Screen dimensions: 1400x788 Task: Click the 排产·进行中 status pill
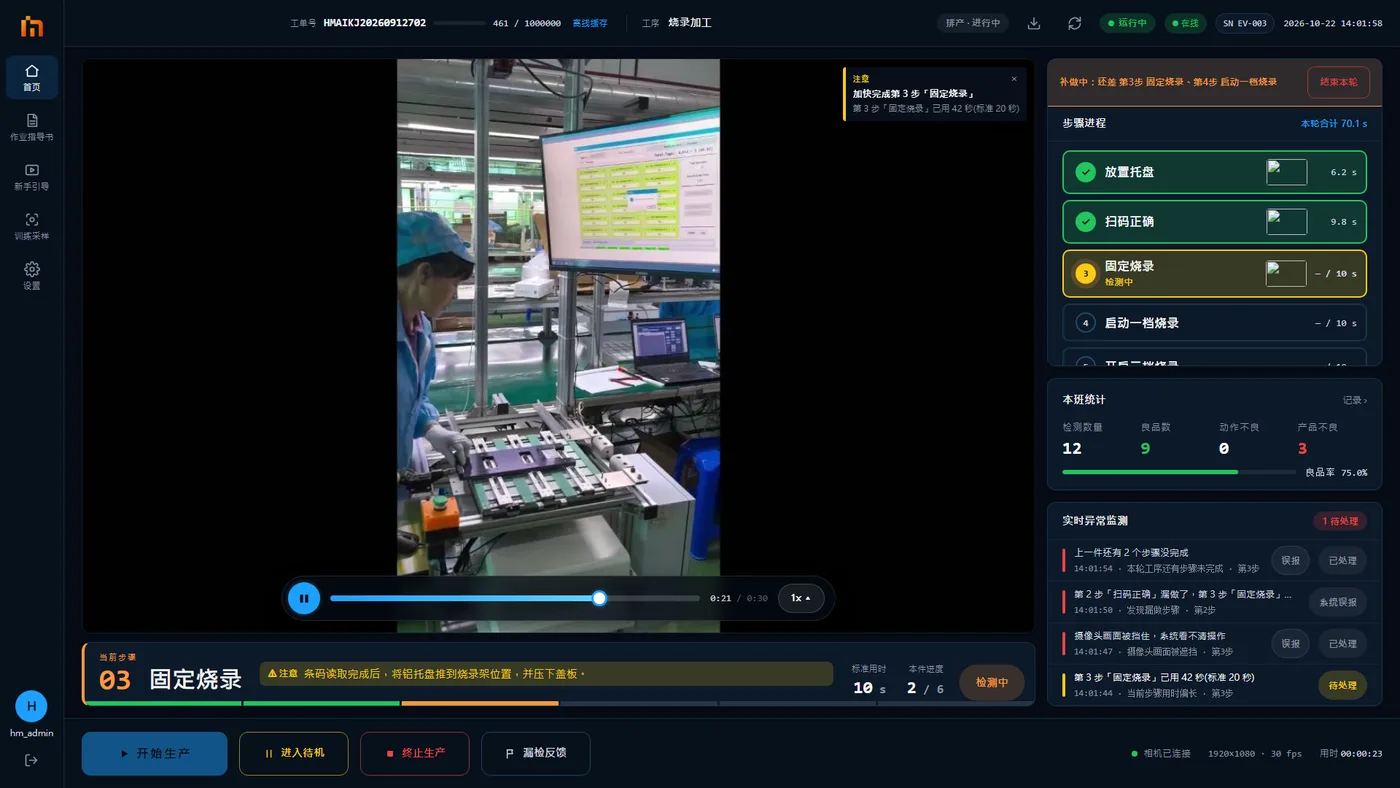tap(973, 23)
